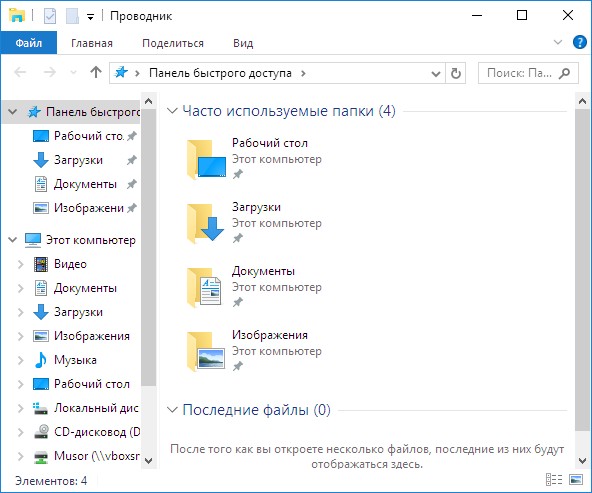This screenshot has height=493, width=592.
Task: Open the address bar history dropdown
Action: click(x=436, y=74)
